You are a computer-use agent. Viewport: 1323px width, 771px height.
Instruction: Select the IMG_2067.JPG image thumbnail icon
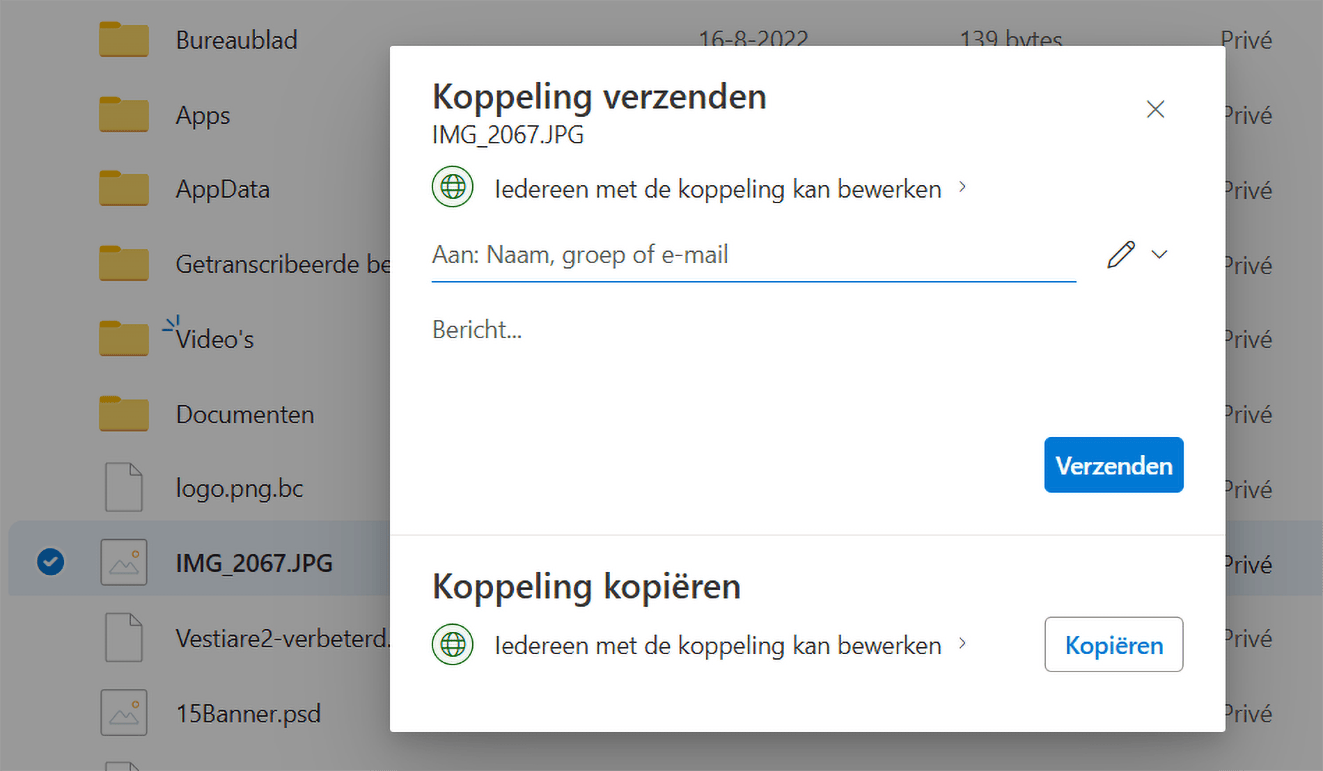click(x=124, y=564)
